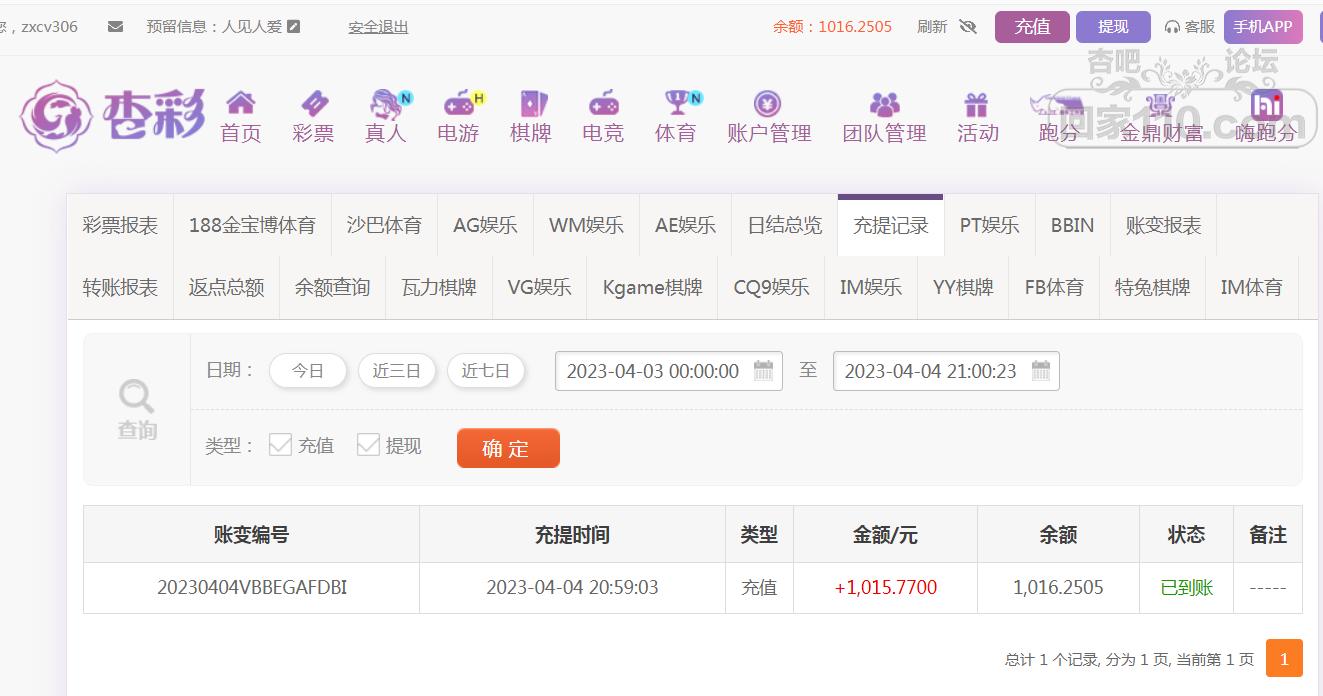The height and width of the screenshot is (696, 1323).
Task: Click the start date field 2023-04-03
Action: 668,371
